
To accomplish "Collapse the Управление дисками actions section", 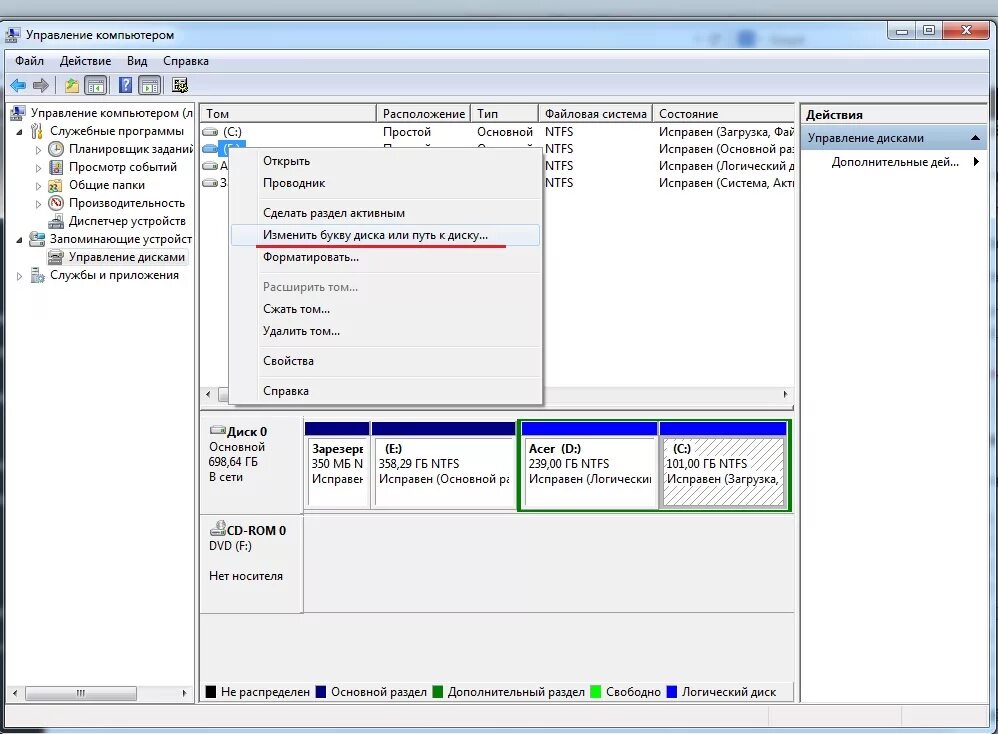I will 974,138.
